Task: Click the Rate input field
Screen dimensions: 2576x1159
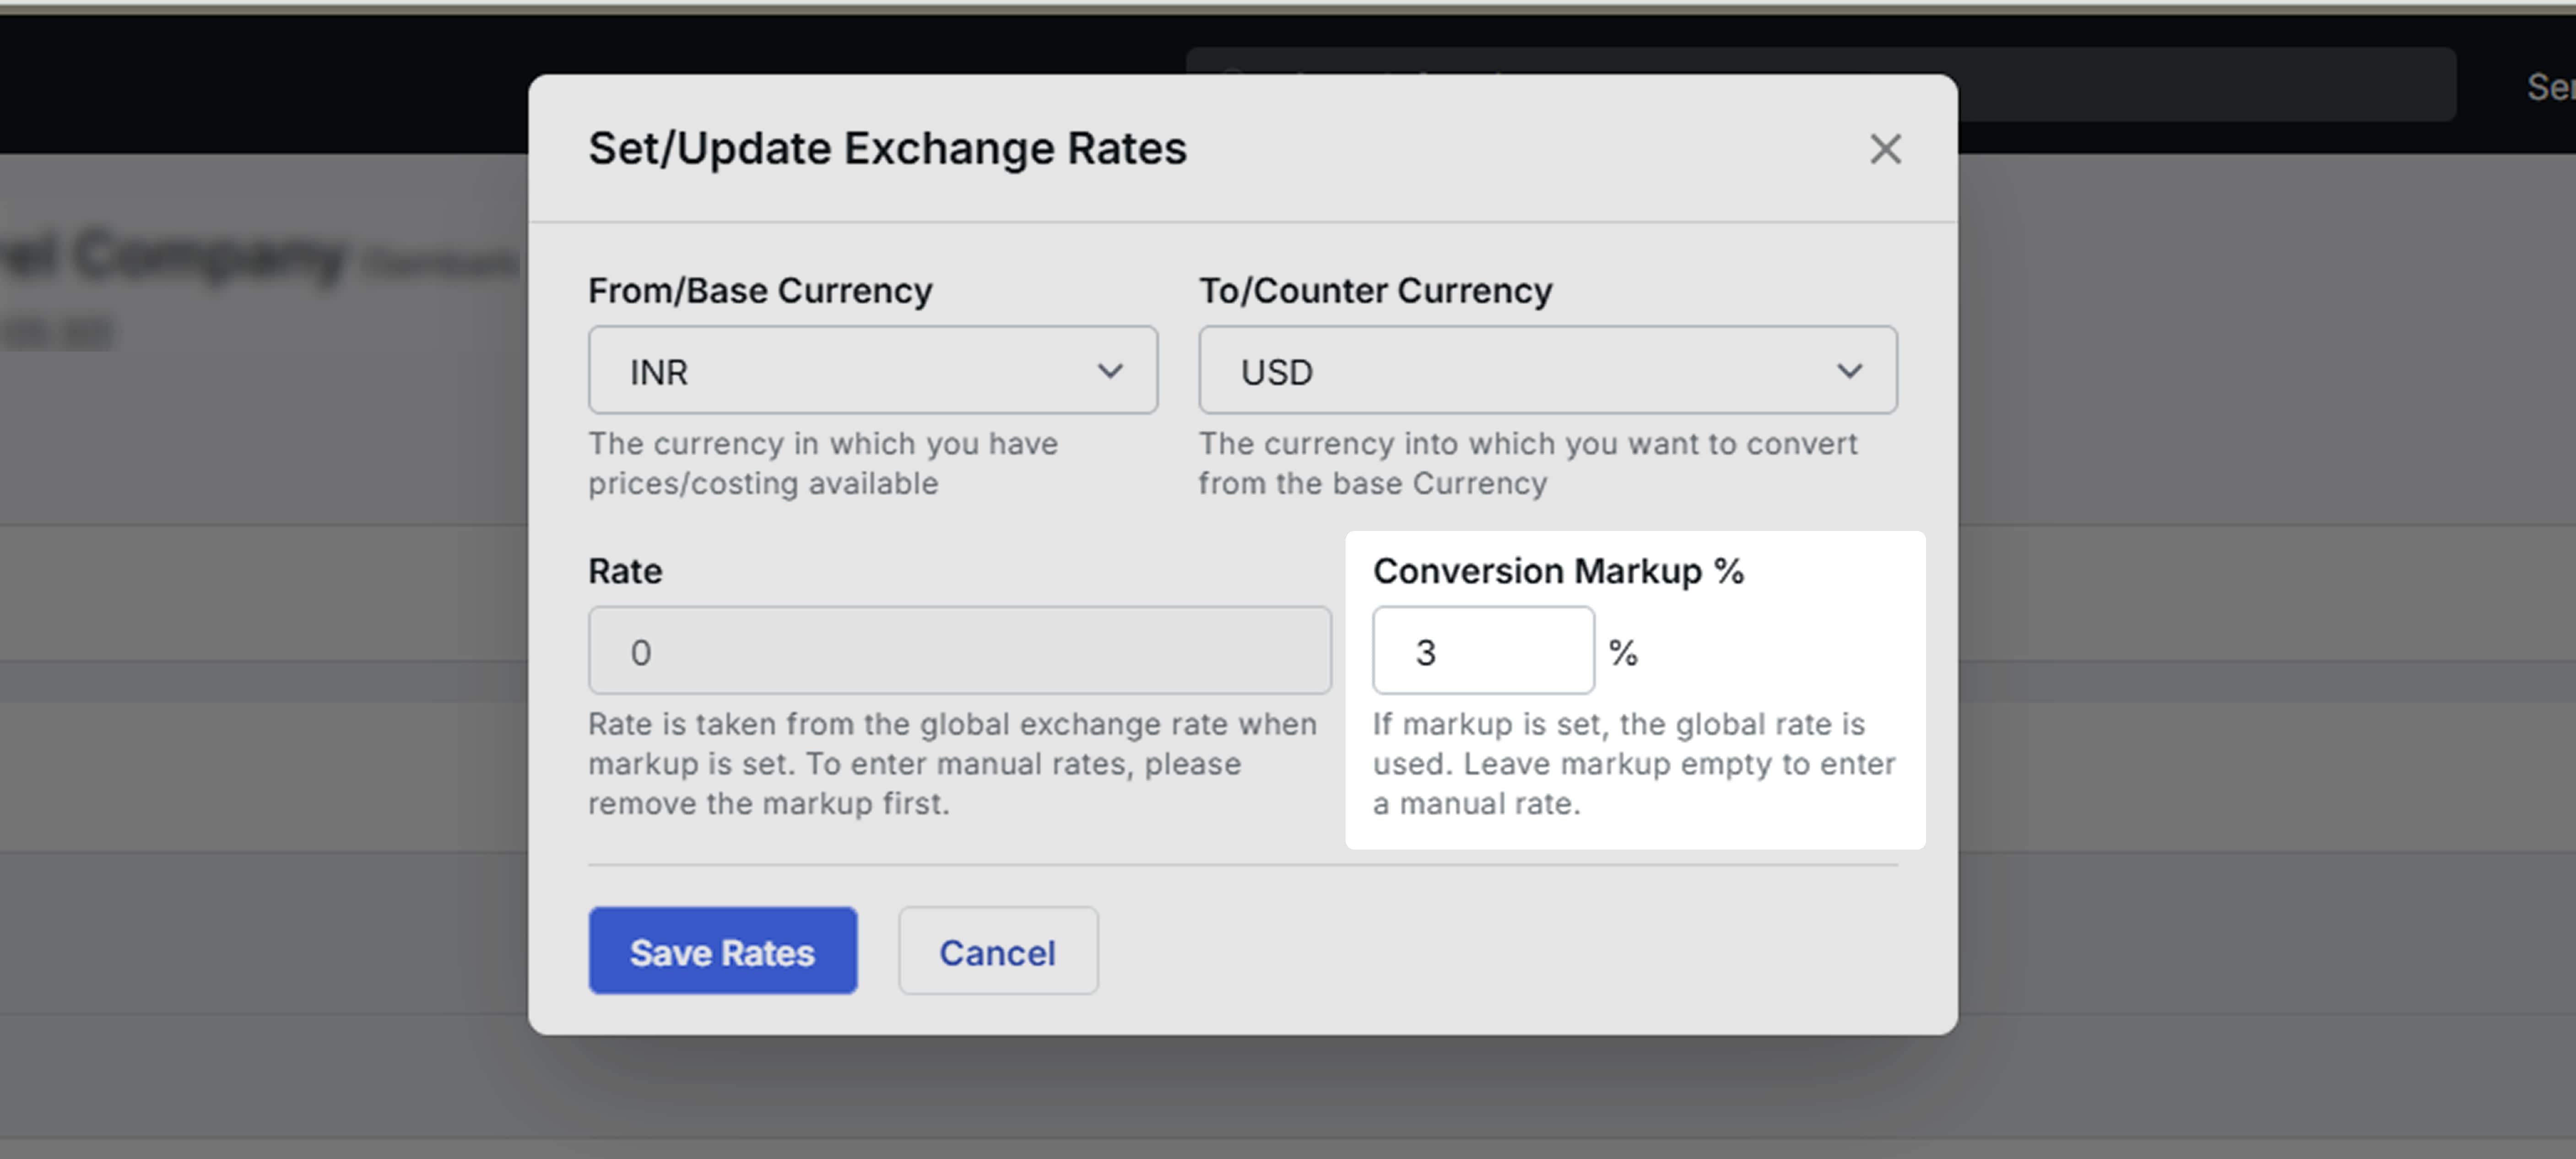Action: (960, 650)
